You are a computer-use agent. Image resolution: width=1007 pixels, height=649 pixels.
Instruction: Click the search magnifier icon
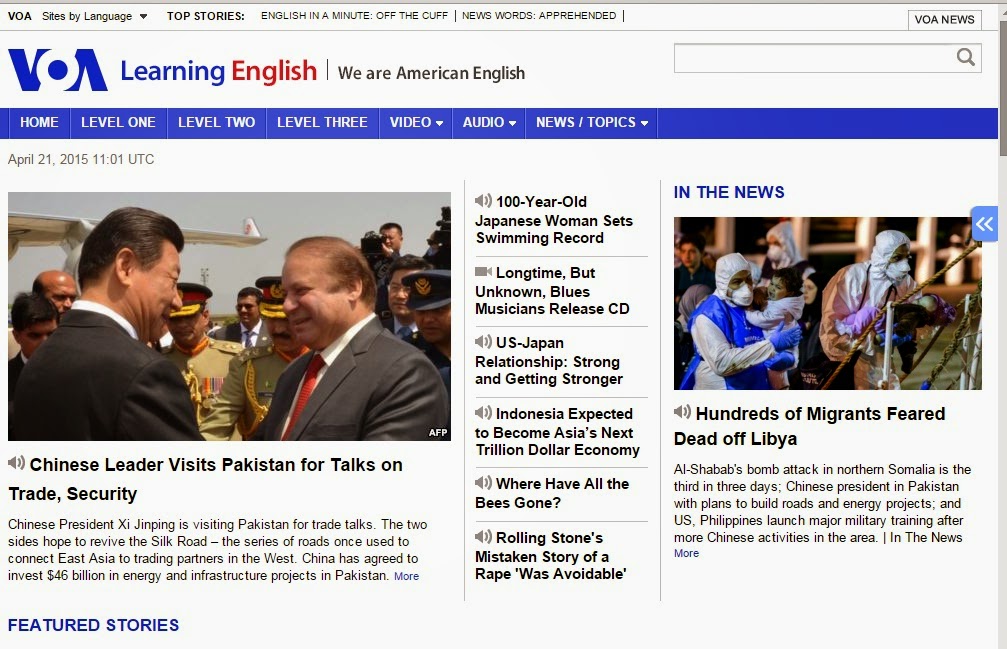pyautogui.click(x=964, y=57)
